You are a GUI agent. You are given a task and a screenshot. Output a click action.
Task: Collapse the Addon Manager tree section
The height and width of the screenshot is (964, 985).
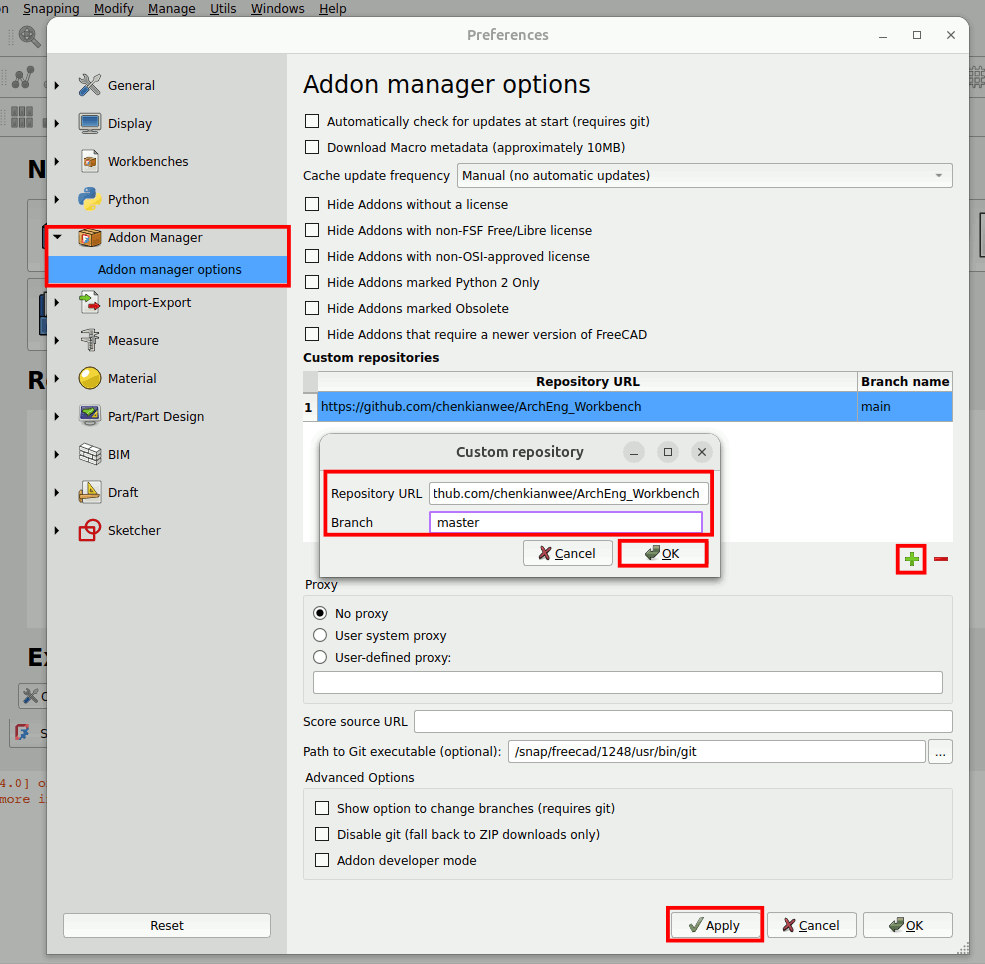57,238
